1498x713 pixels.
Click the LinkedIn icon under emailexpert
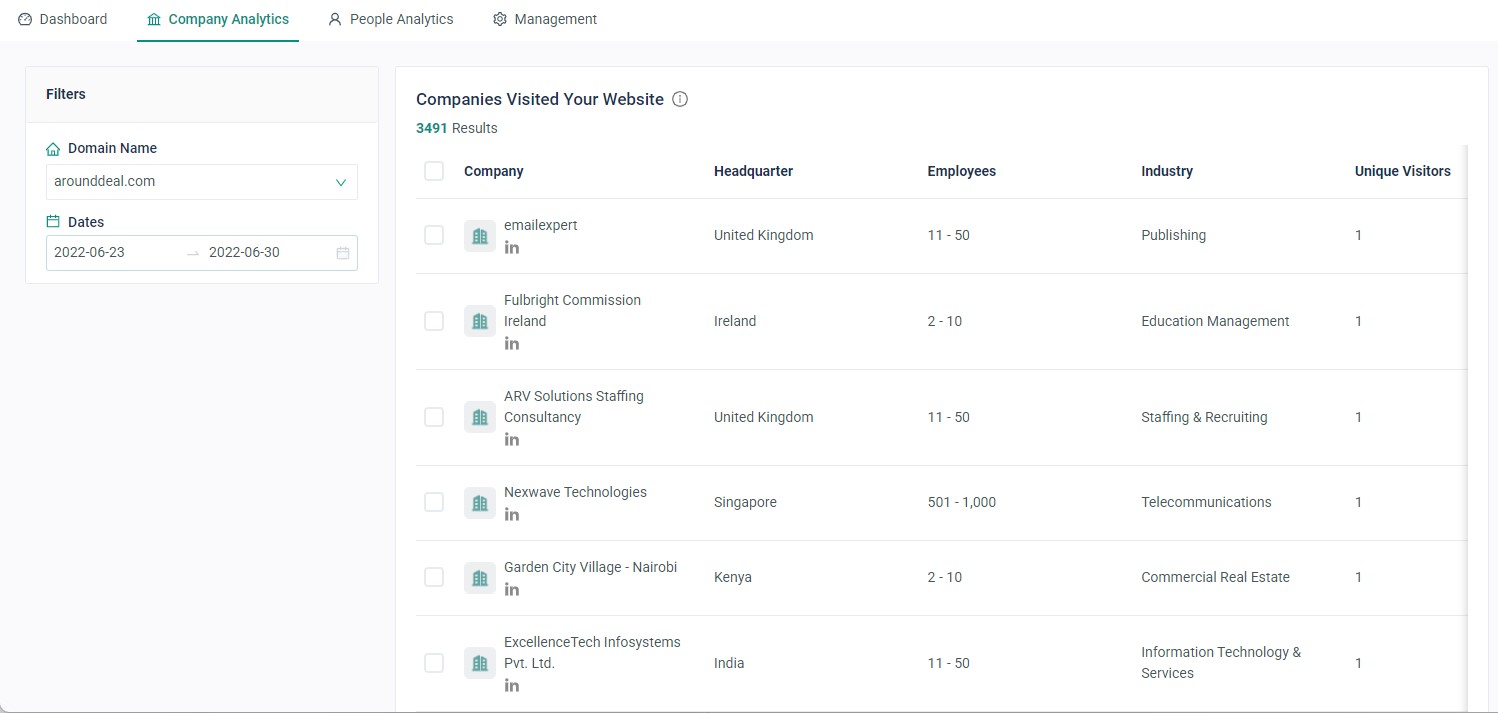point(511,247)
